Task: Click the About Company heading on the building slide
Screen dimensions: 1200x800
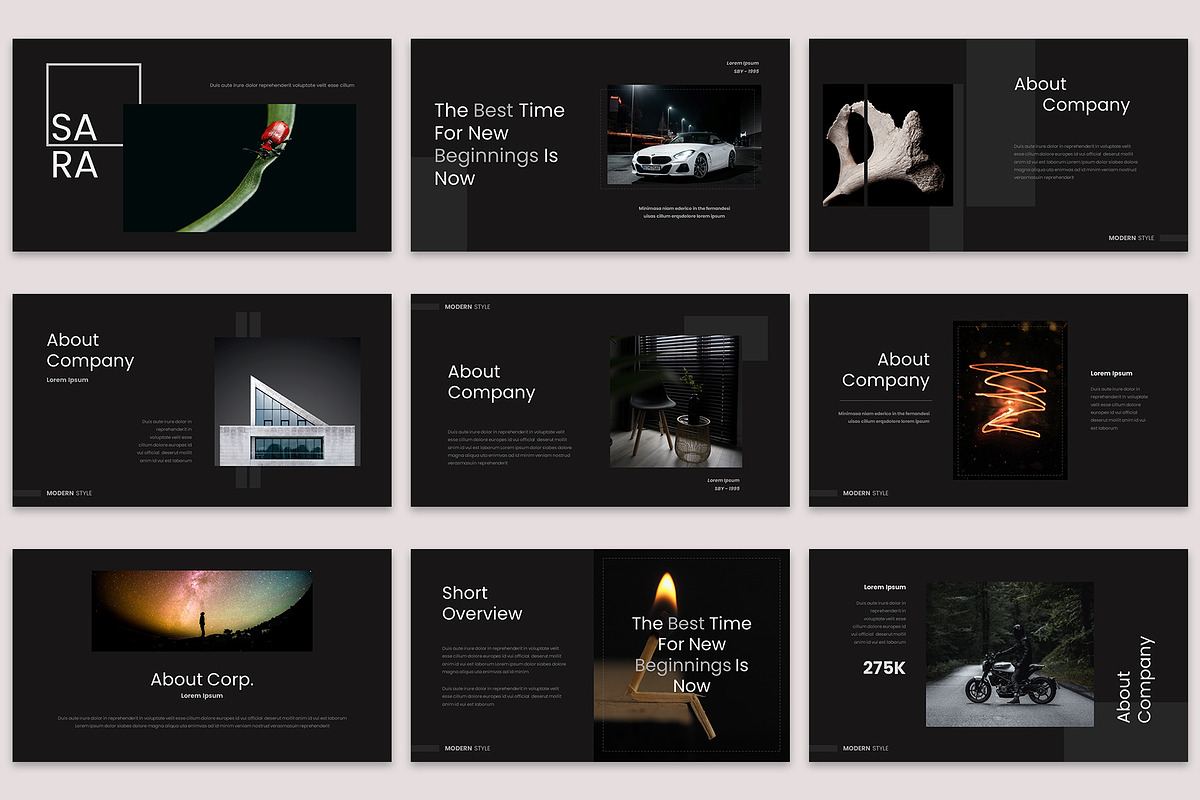Action: click(90, 351)
